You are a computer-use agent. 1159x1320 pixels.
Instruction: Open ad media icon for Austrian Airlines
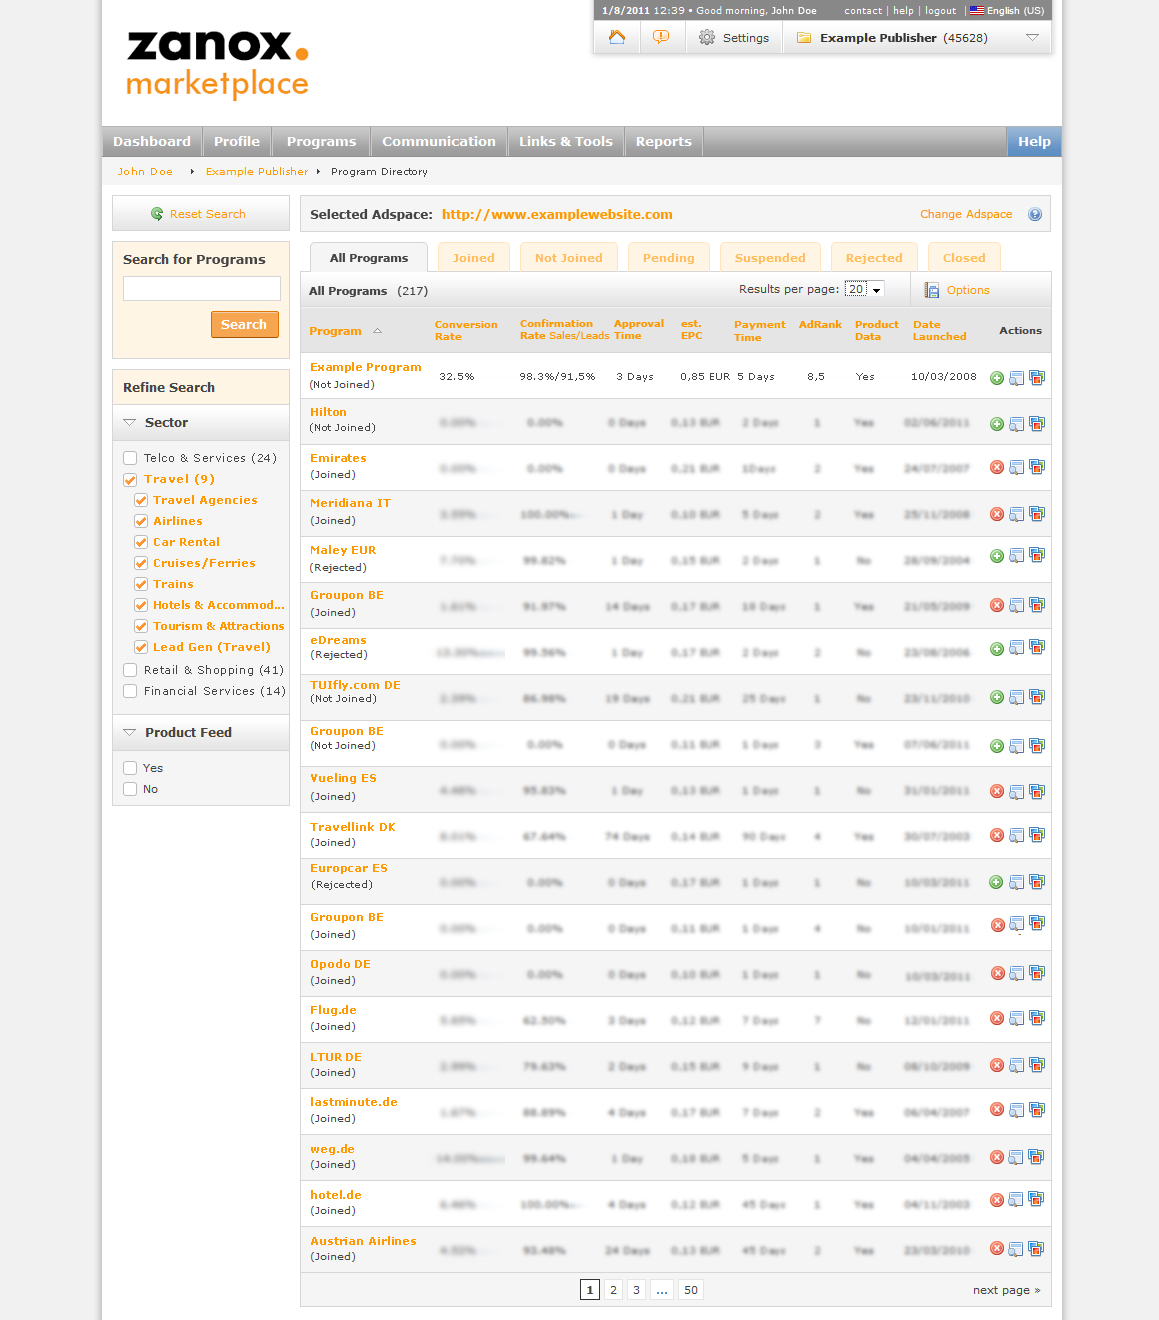[1037, 1248]
